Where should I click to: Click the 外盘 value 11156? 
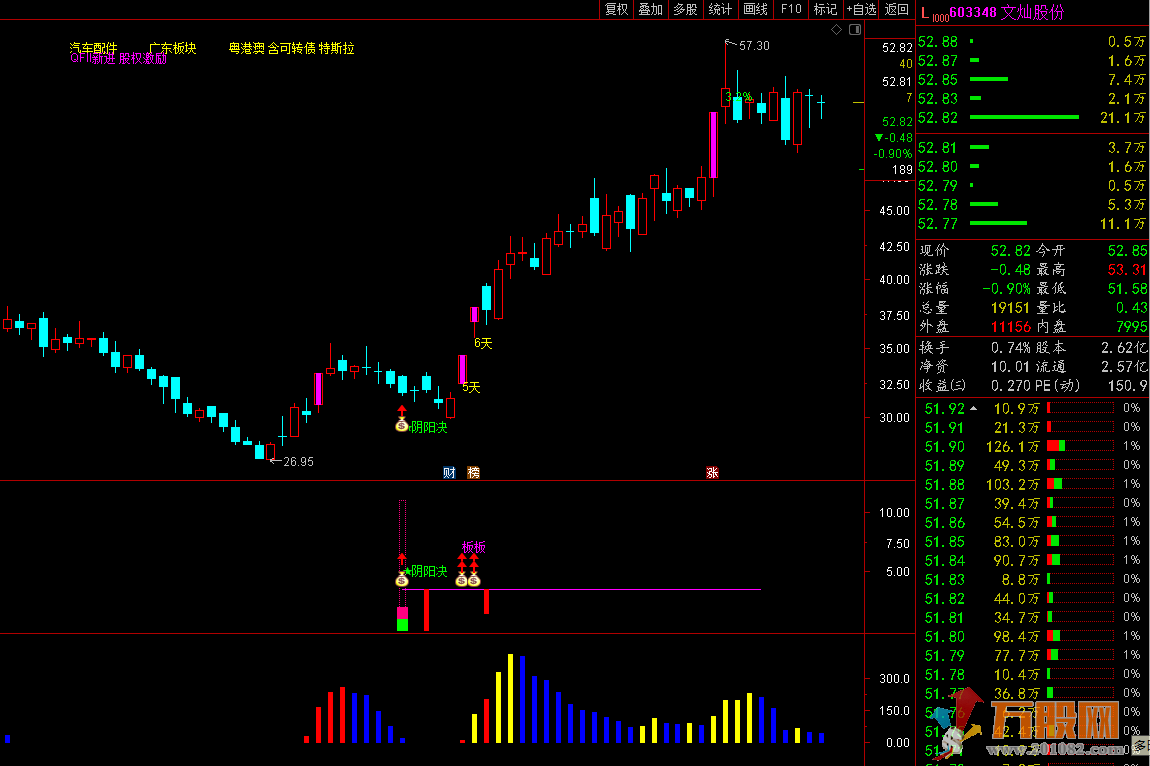1011,327
